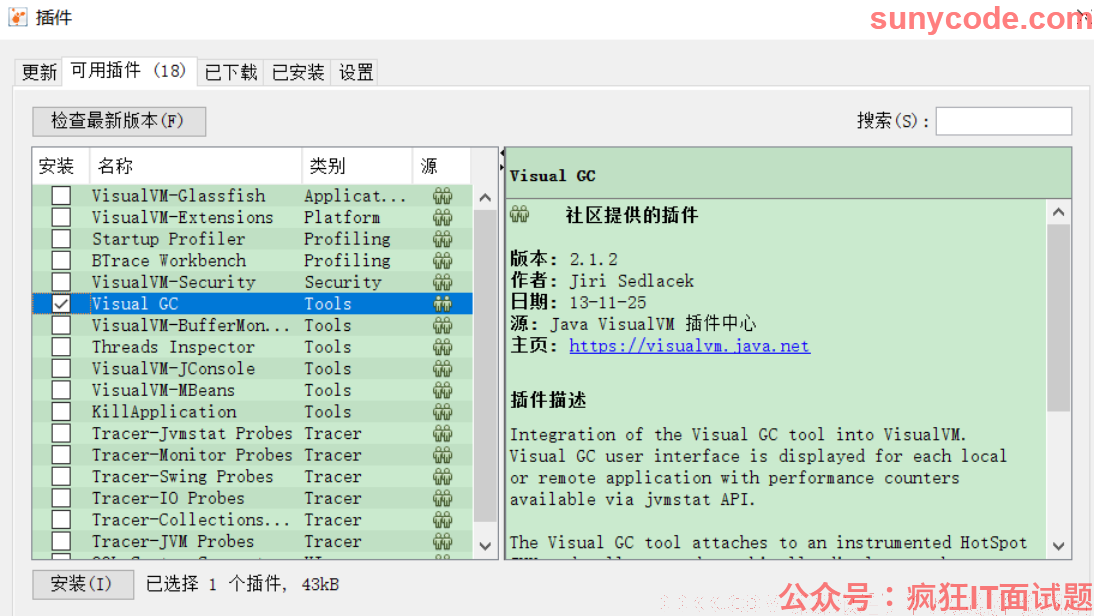Viewport: 1094px width, 616px height.
Task: Sort by the 安装 column header
Action: pos(61,166)
